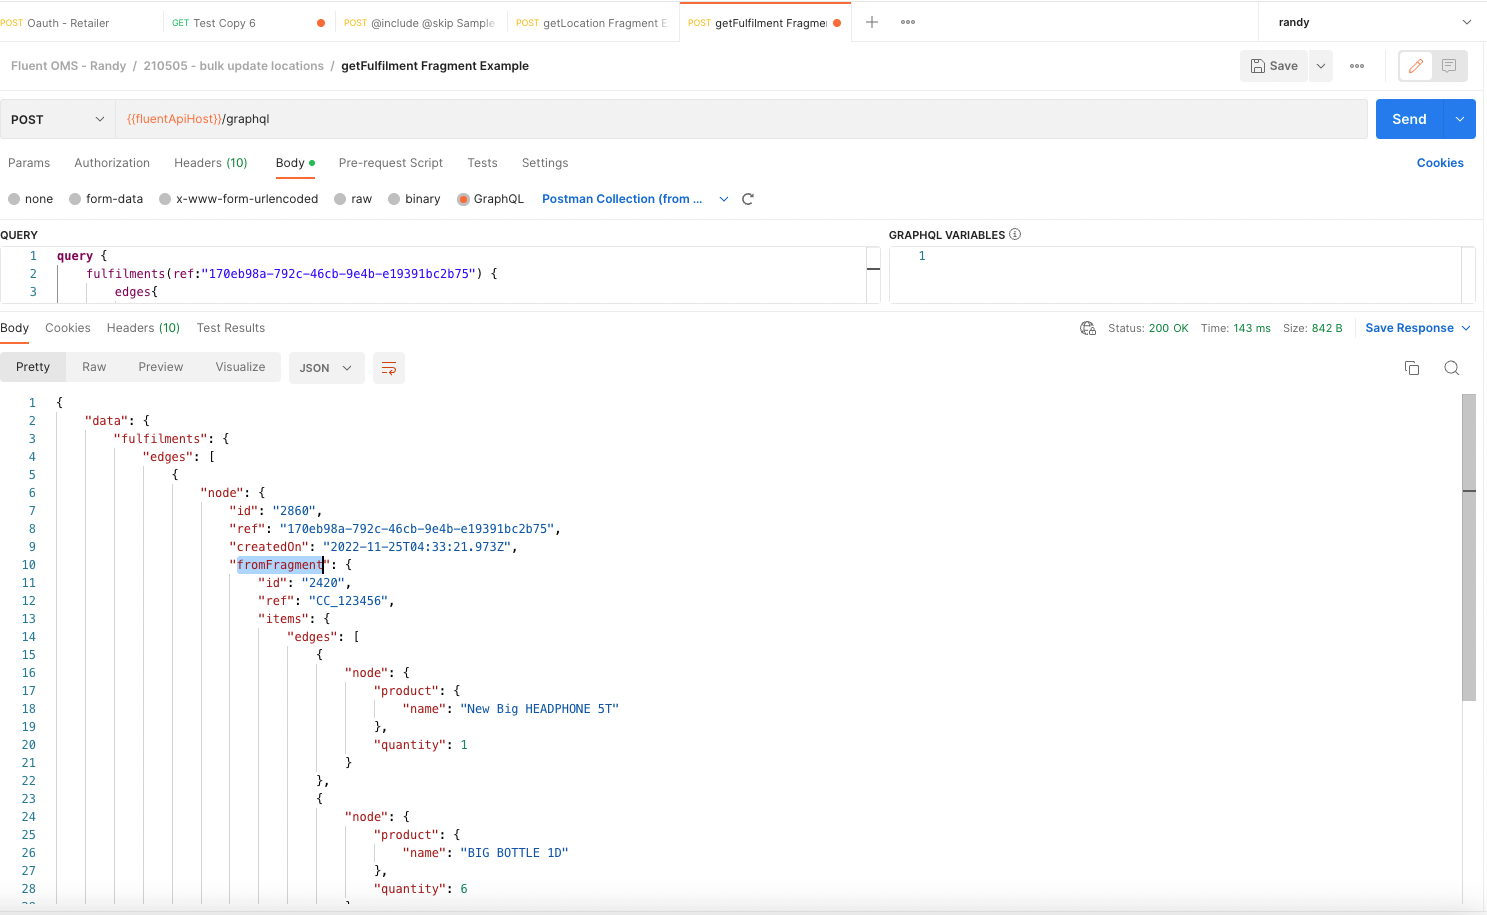Viewport: 1487px width, 915px height.
Task: Select the raw body type radio
Action: pyautogui.click(x=341, y=199)
